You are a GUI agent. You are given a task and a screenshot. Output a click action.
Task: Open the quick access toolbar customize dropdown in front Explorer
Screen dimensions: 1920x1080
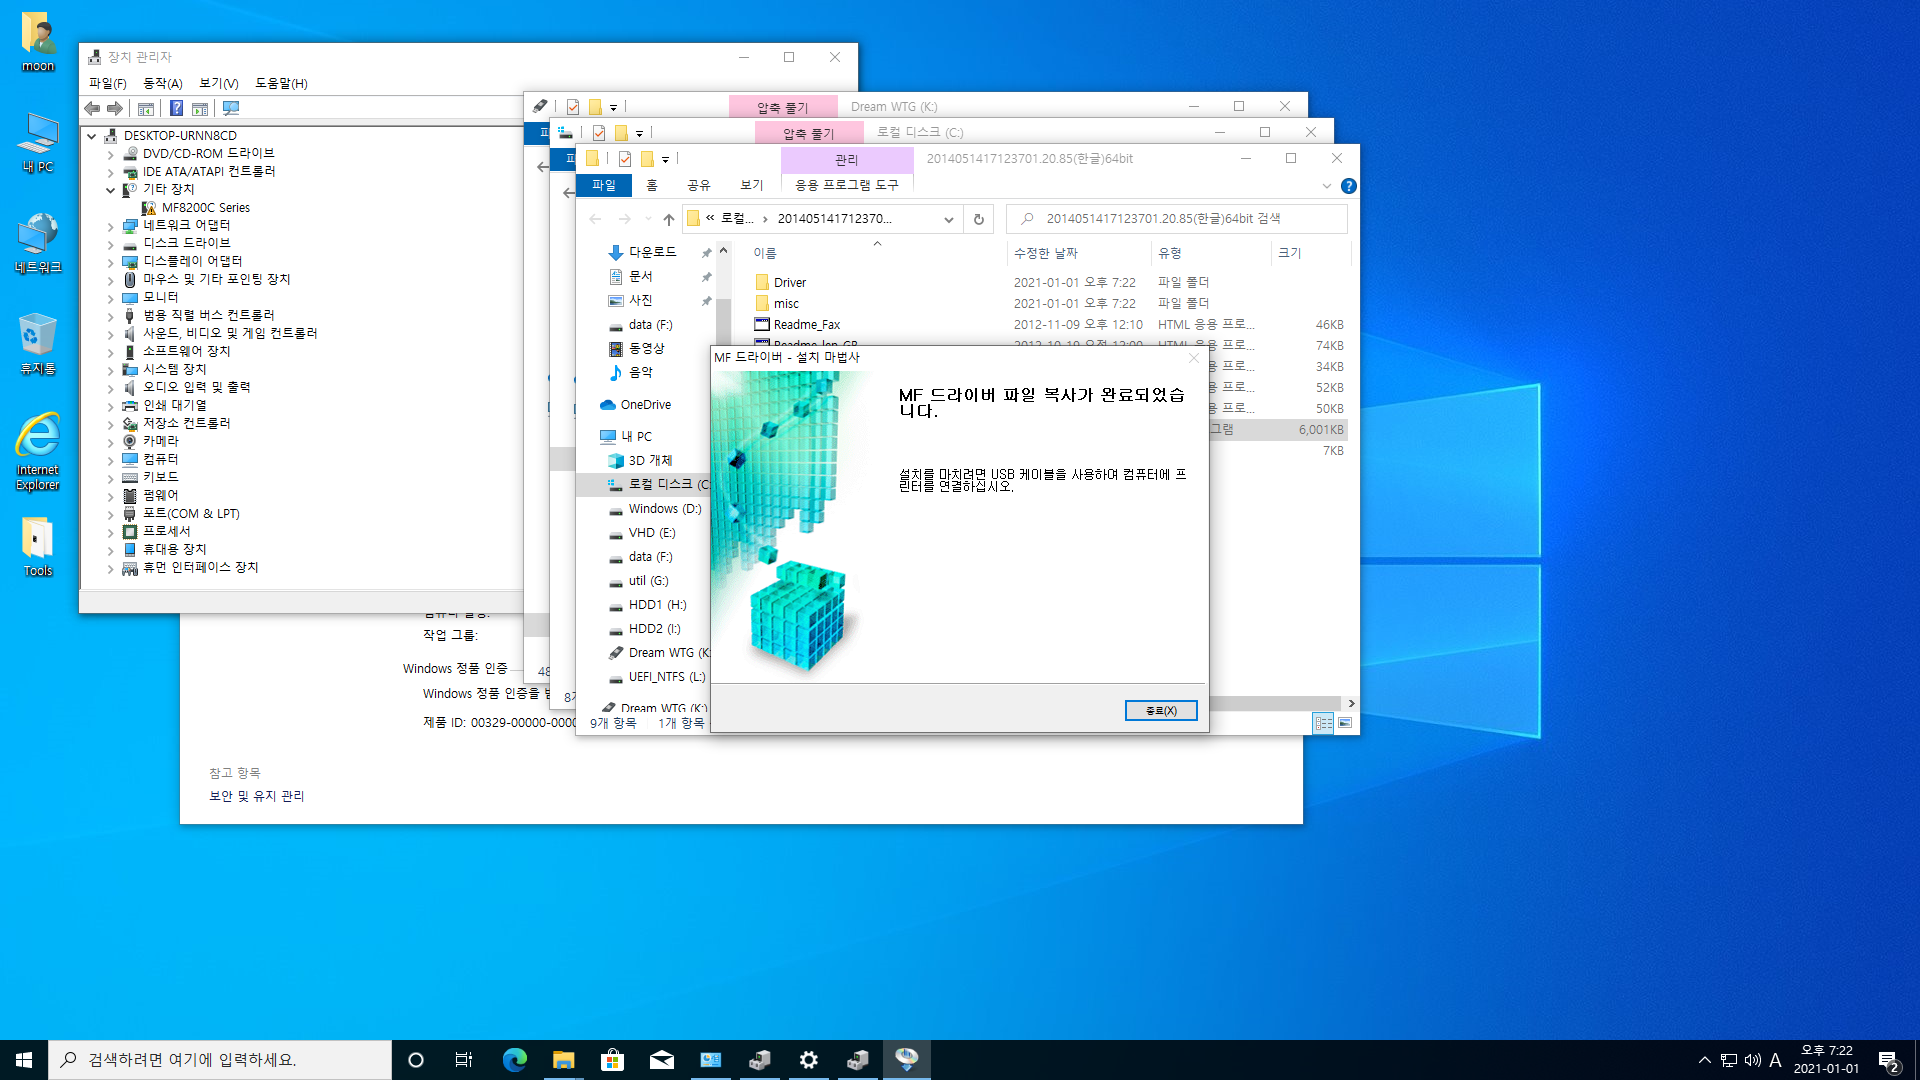point(665,160)
